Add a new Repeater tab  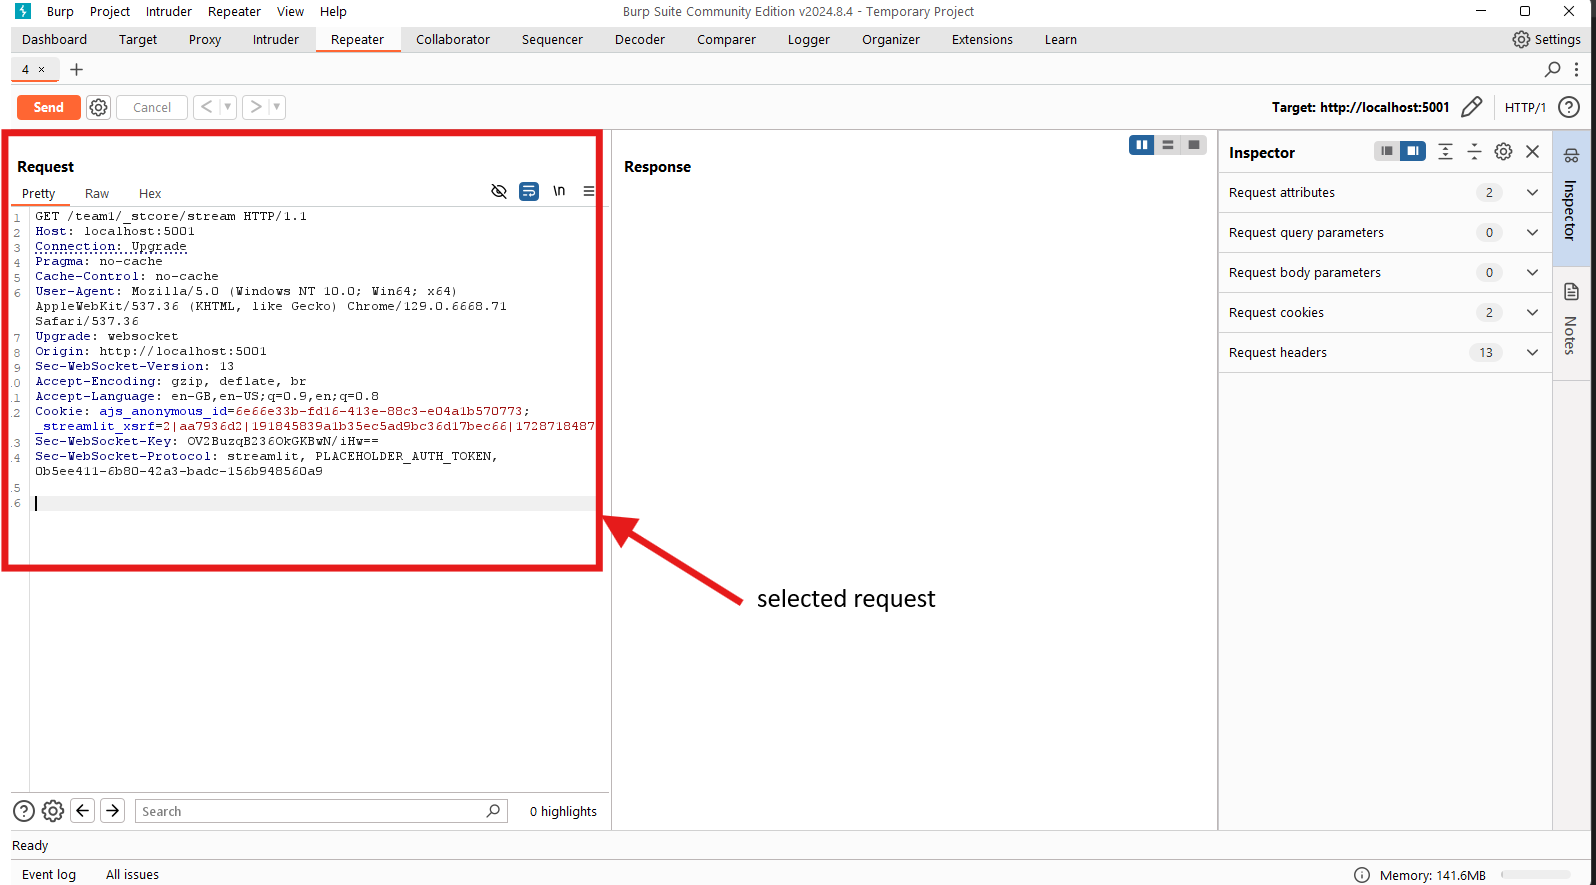pos(76,69)
